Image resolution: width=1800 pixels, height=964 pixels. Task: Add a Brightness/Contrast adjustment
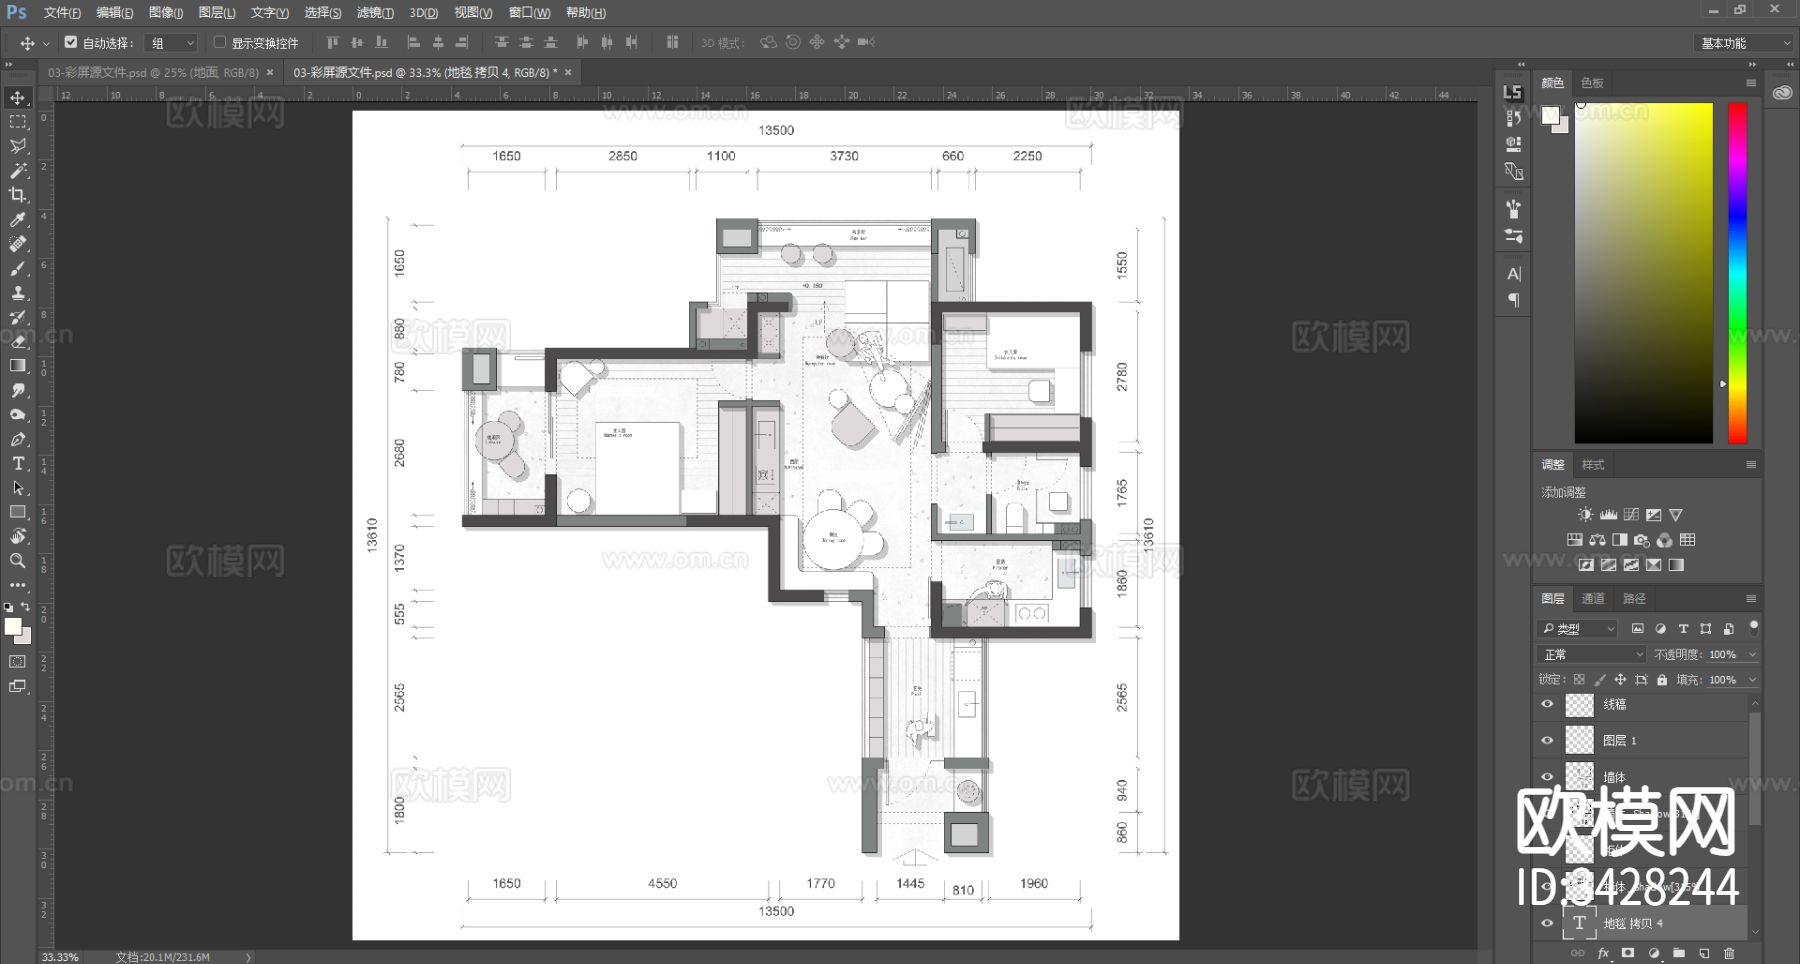pos(1585,515)
